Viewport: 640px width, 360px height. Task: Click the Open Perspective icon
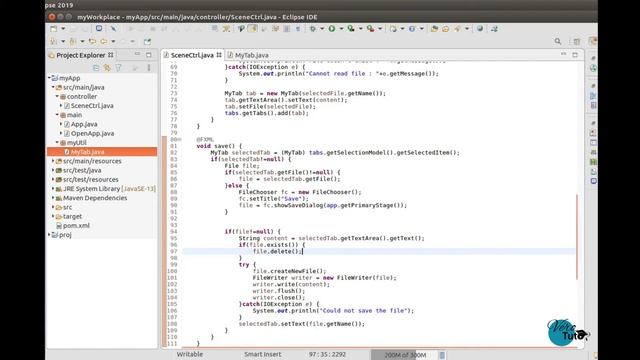click(x=576, y=41)
